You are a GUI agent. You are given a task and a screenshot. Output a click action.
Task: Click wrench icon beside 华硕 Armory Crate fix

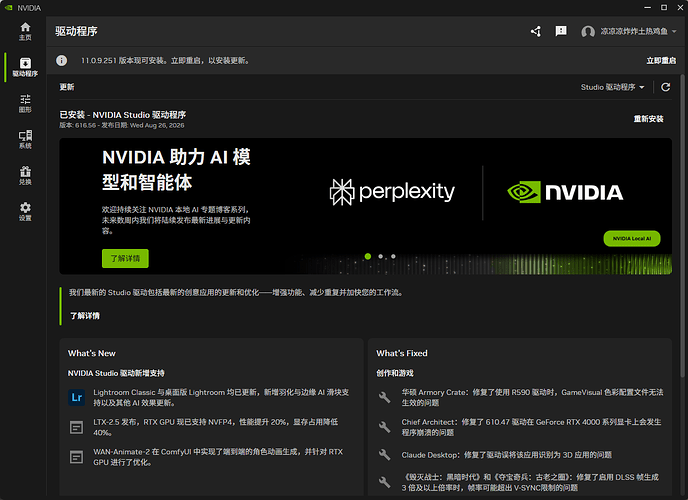[384, 397]
